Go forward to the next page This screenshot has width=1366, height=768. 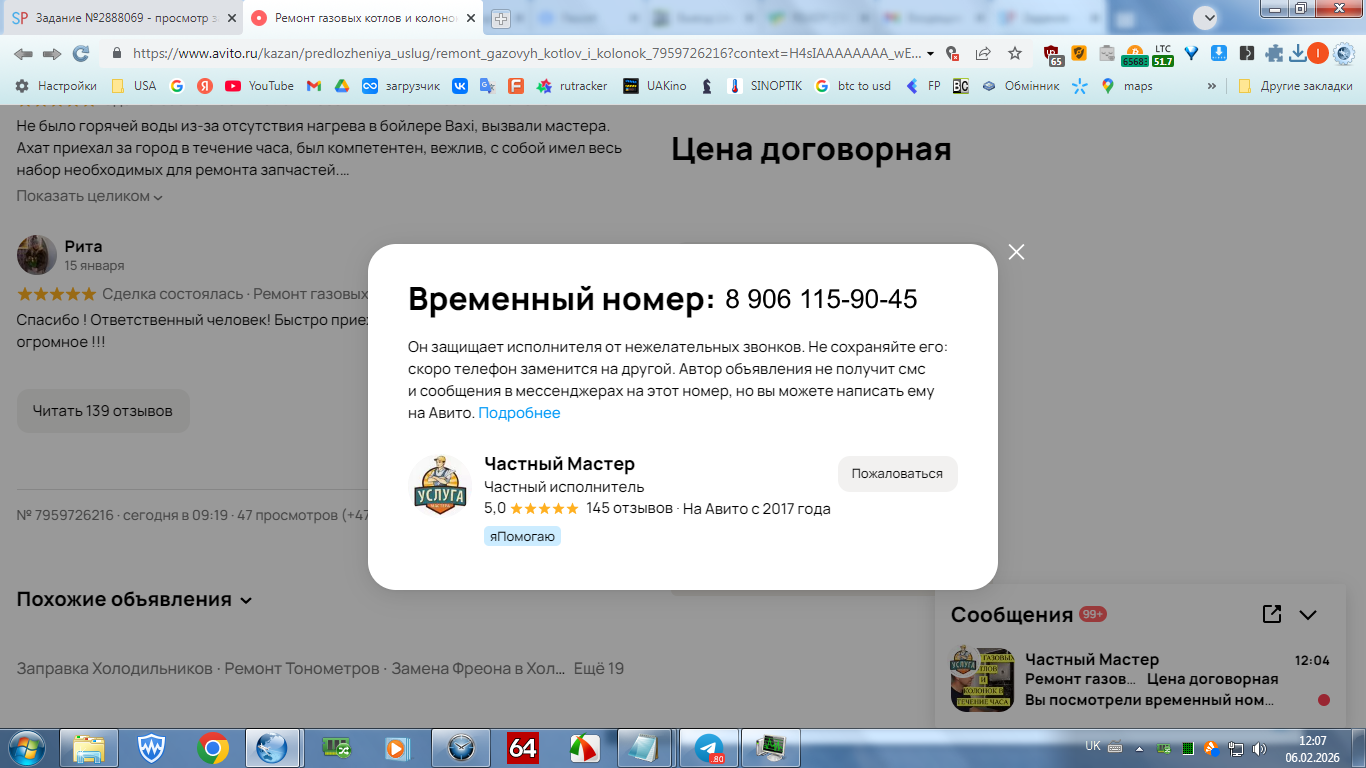click(x=52, y=54)
